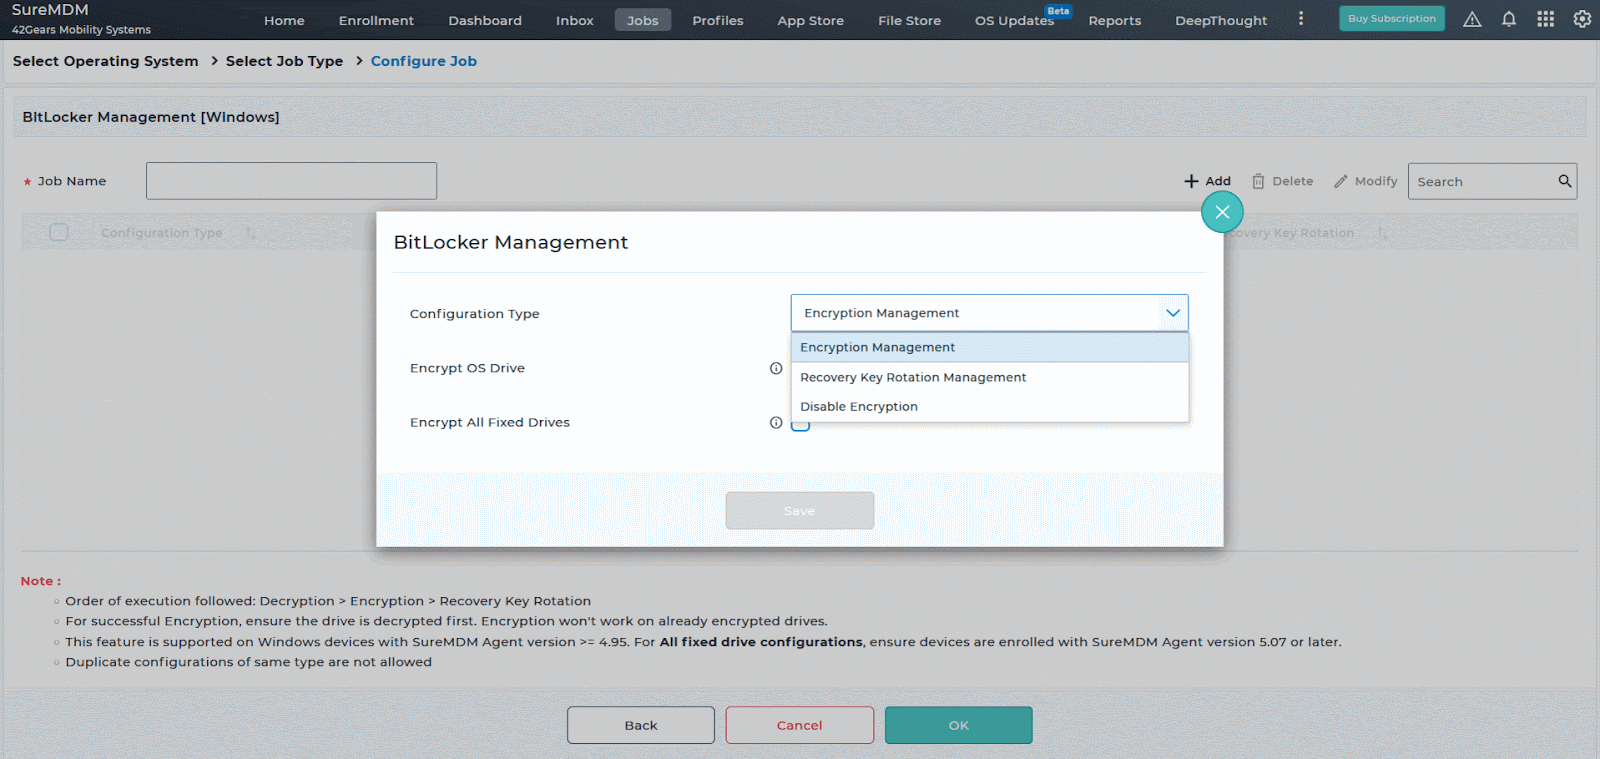Image resolution: width=1600 pixels, height=759 pixels.
Task: Go to the Home tab
Action: point(284,20)
